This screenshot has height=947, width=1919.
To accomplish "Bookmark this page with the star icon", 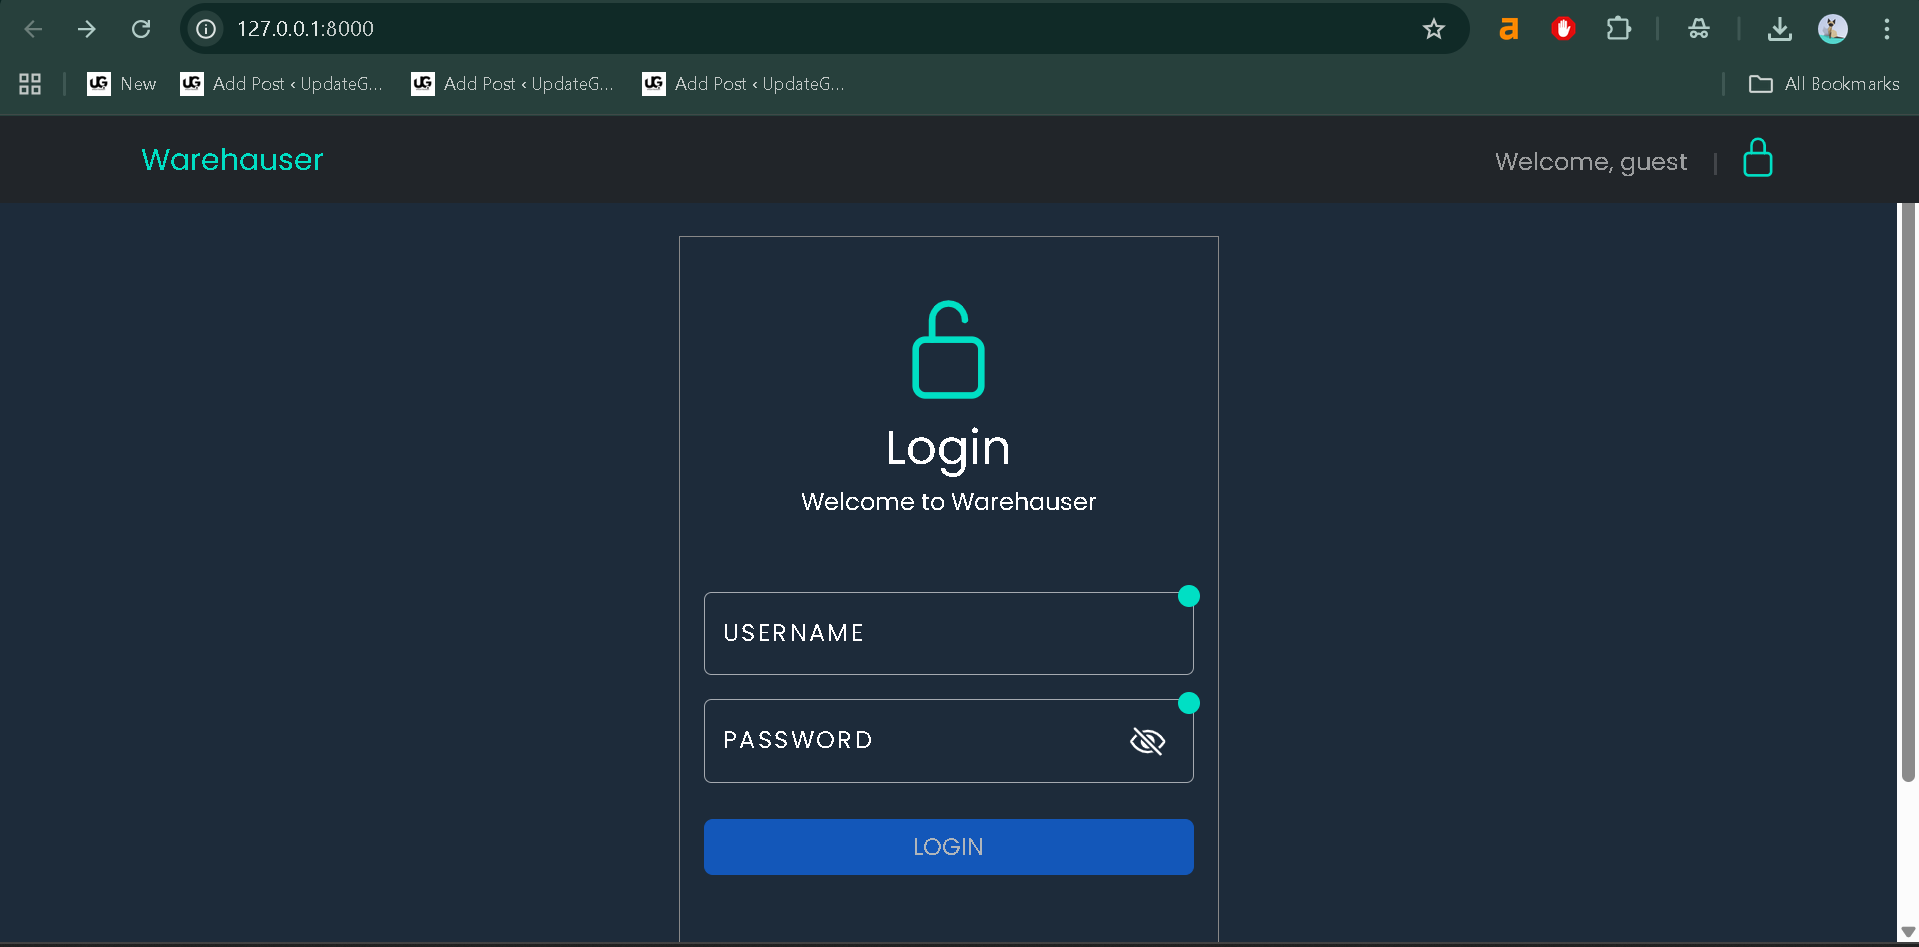I will tap(1433, 29).
